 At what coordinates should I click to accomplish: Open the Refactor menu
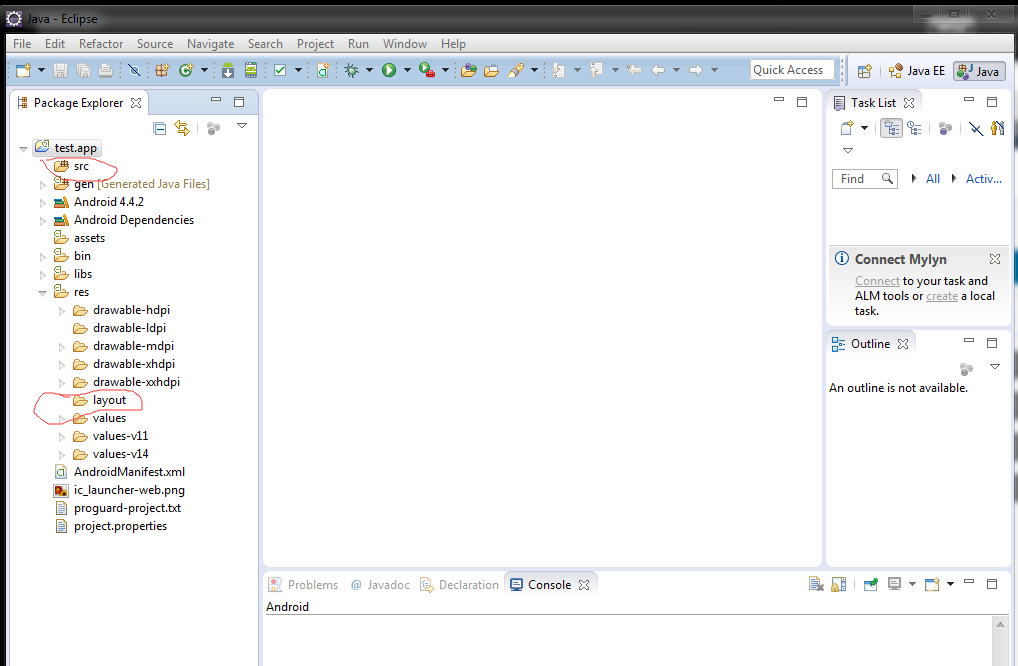coord(101,43)
